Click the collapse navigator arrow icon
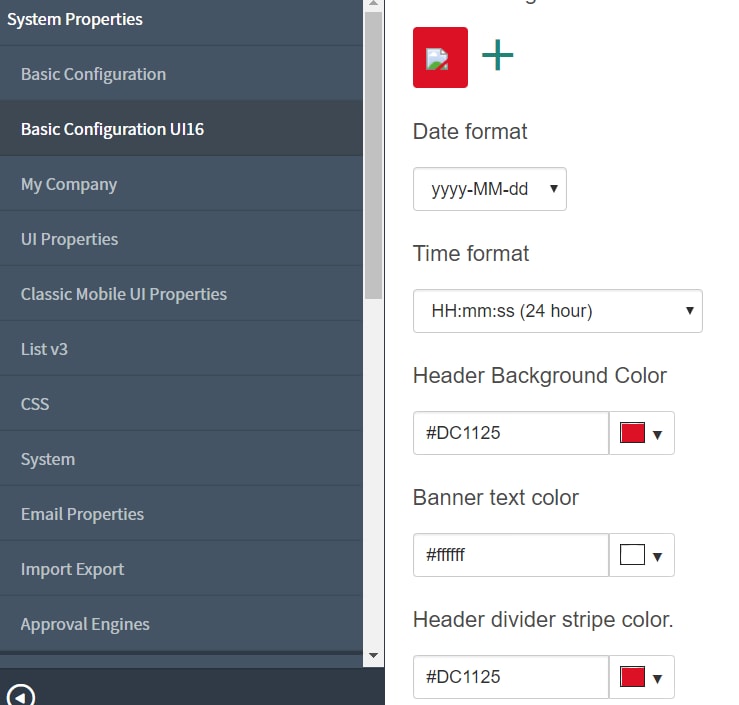 pos(21,696)
